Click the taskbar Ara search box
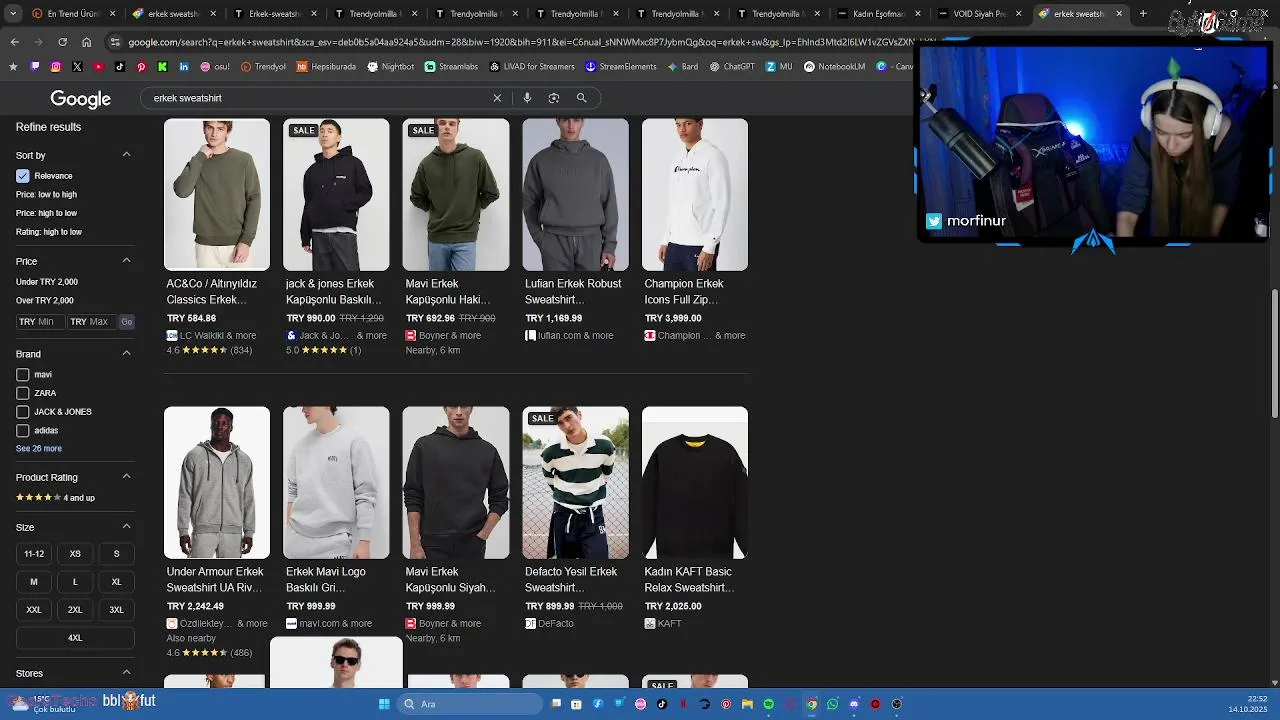This screenshot has height=720, width=1280. point(470,704)
